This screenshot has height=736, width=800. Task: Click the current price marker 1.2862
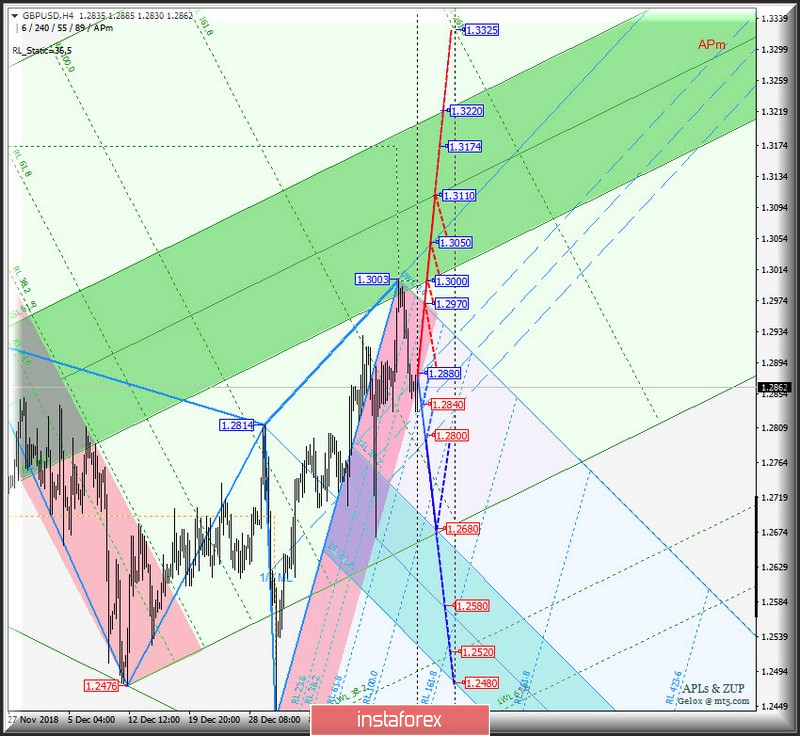point(774,388)
